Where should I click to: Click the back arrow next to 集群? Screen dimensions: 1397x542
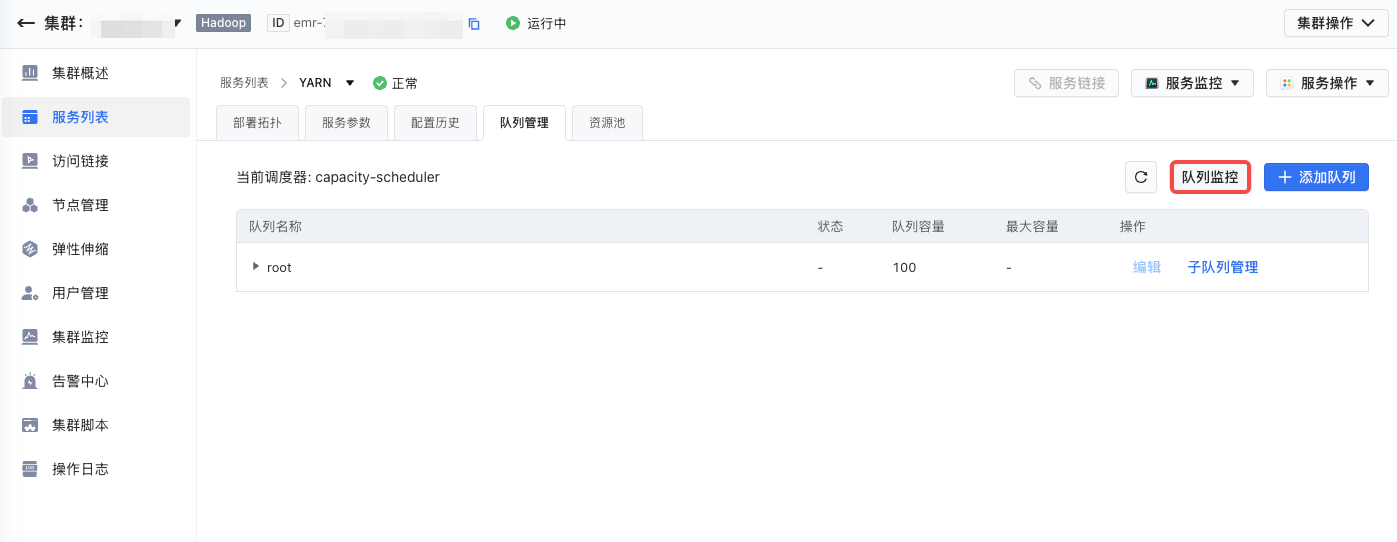pos(27,23)
